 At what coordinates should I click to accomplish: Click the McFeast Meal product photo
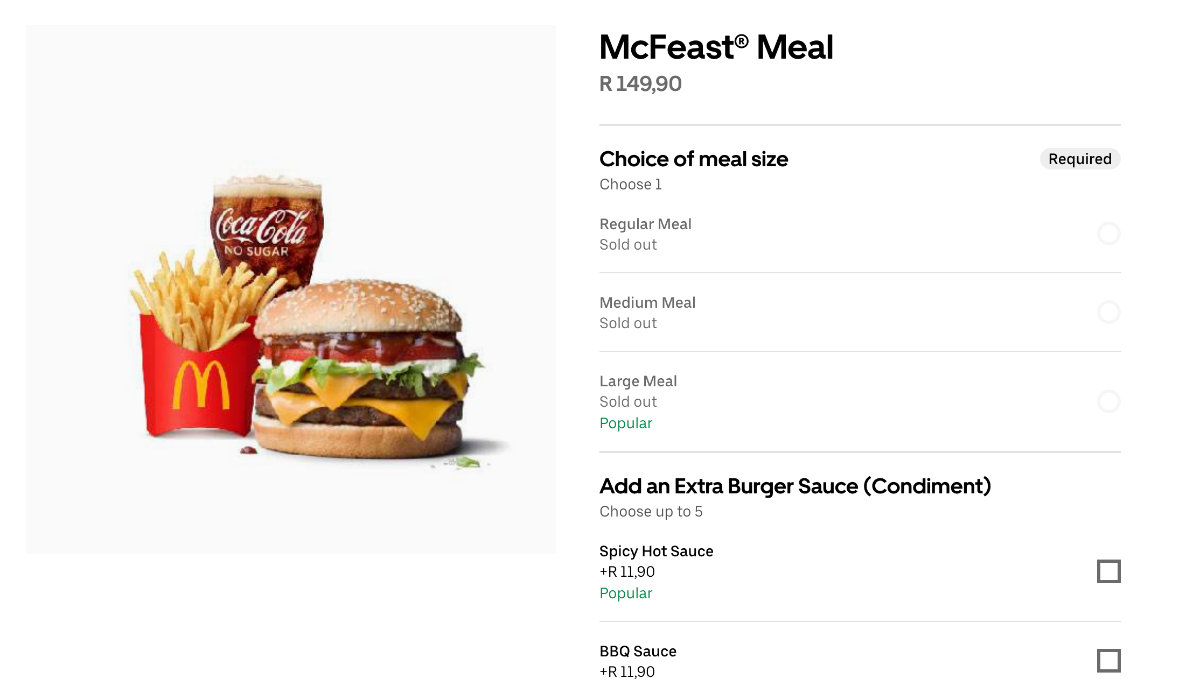(x=292, y=290)
